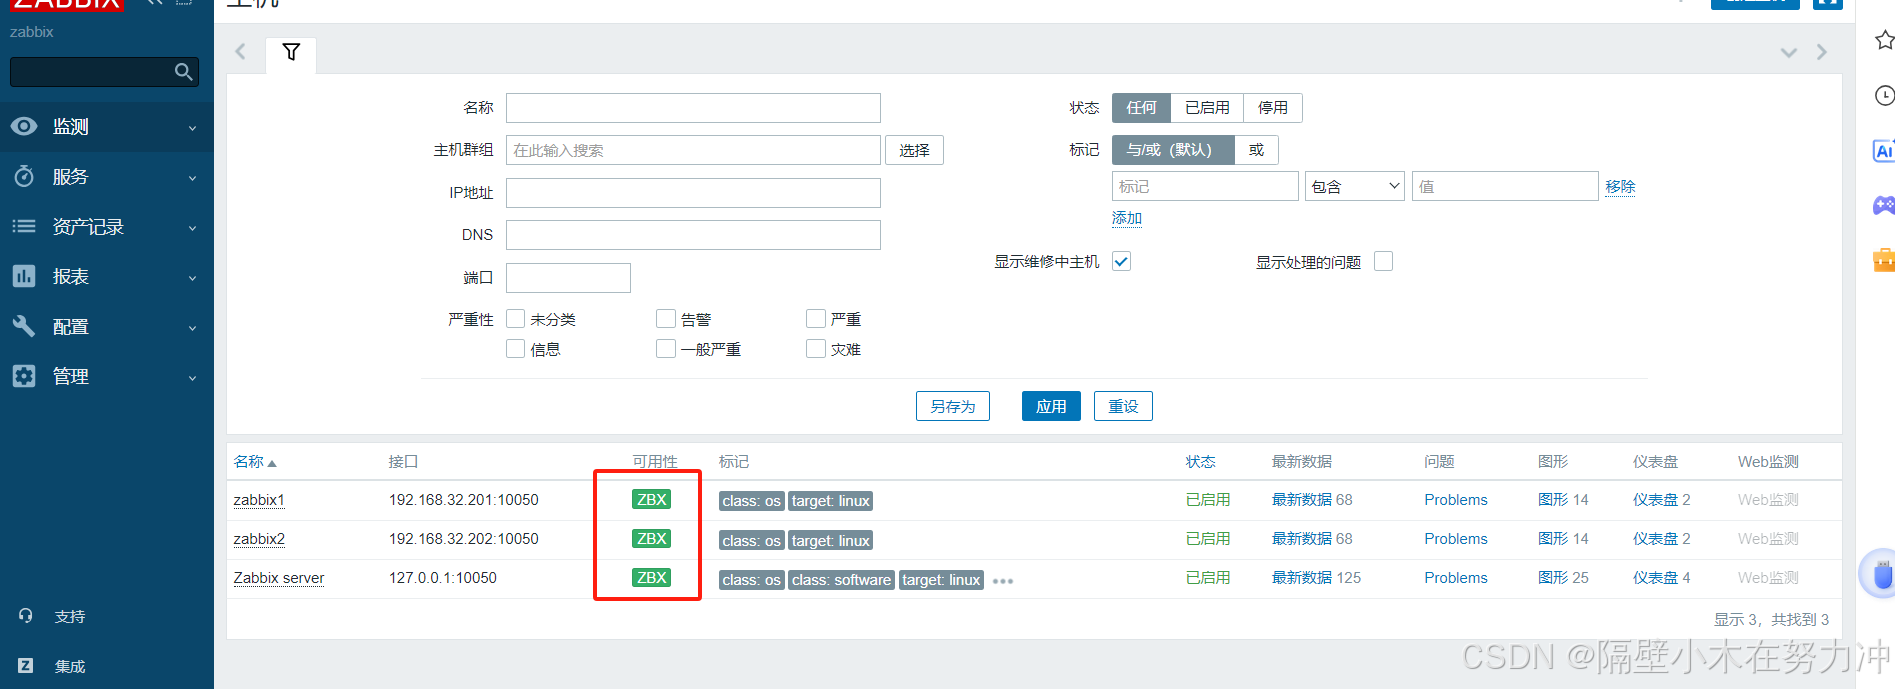The image size is (1895, 689).
Task: Click the AI assistant sidebar icon
Action: click(1884, 150)
